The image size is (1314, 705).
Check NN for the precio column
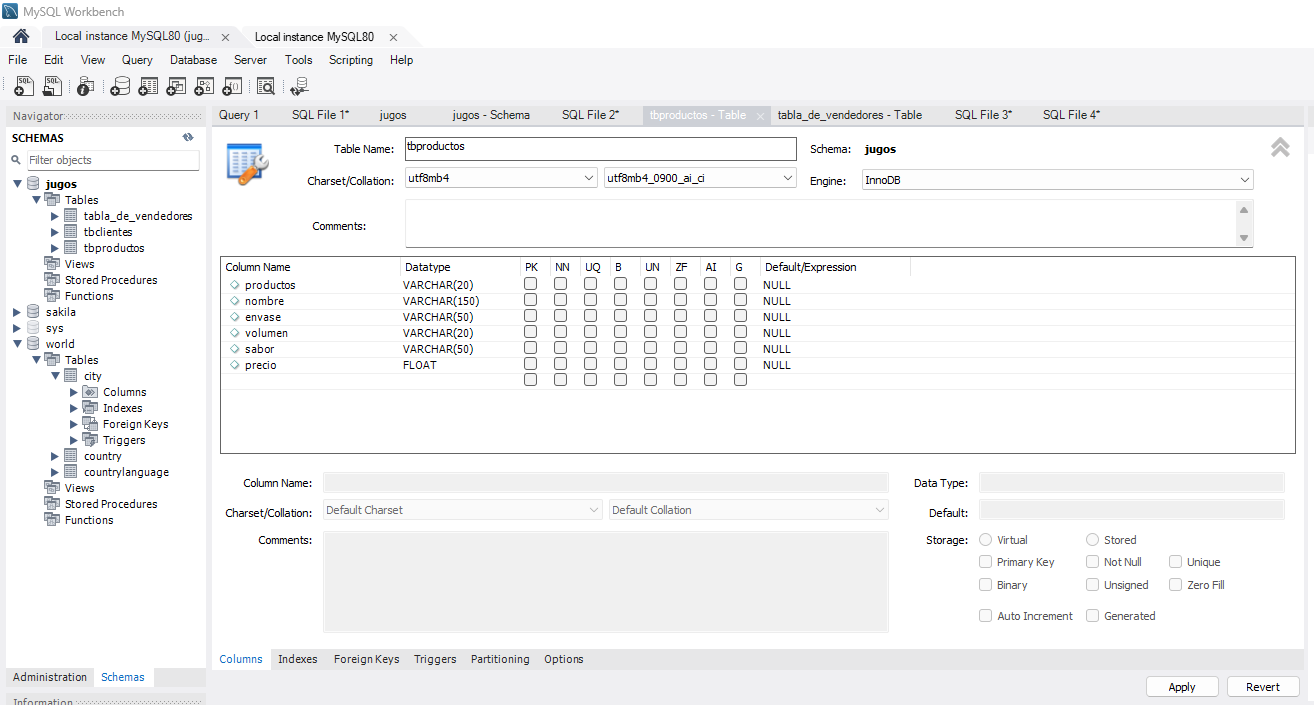pos(560,364)
